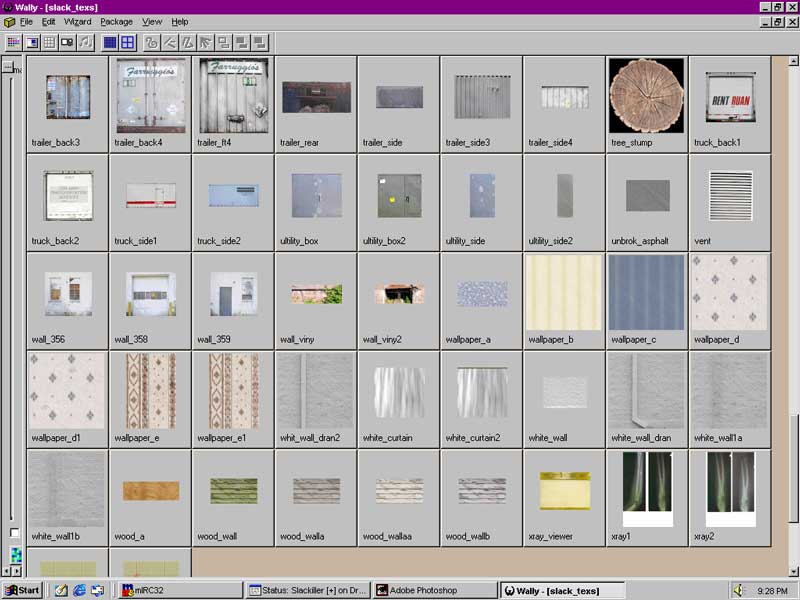Switch to Adobe Photoshop in taskbar

435,590
